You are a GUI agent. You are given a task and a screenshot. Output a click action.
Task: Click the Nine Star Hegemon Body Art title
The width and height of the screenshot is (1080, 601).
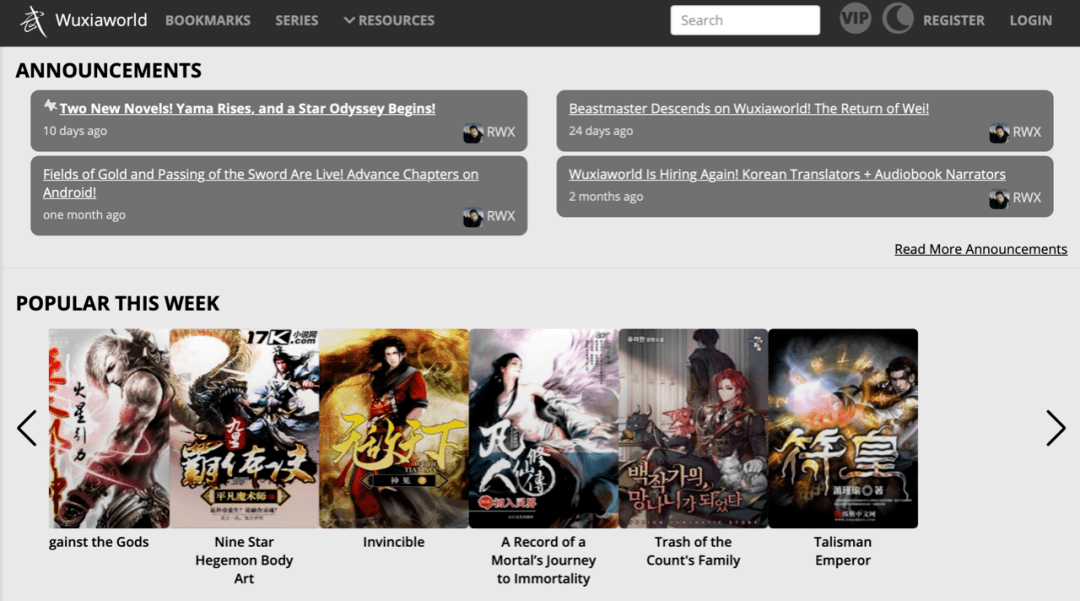pyautogui.click(x=244, y=560)
